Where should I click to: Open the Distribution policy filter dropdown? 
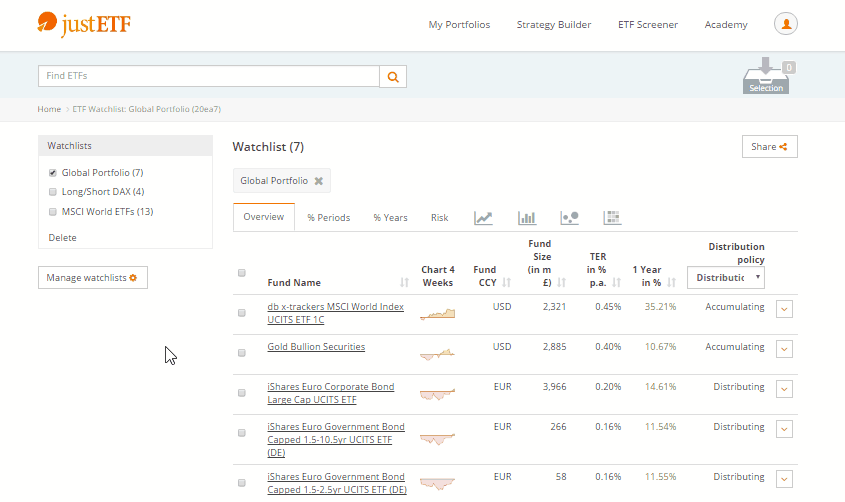pos(725,277)
